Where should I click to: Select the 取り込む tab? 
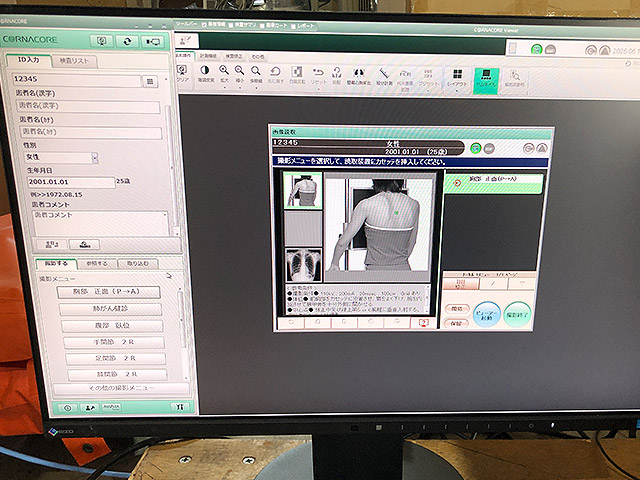click(x=138, y=264)
